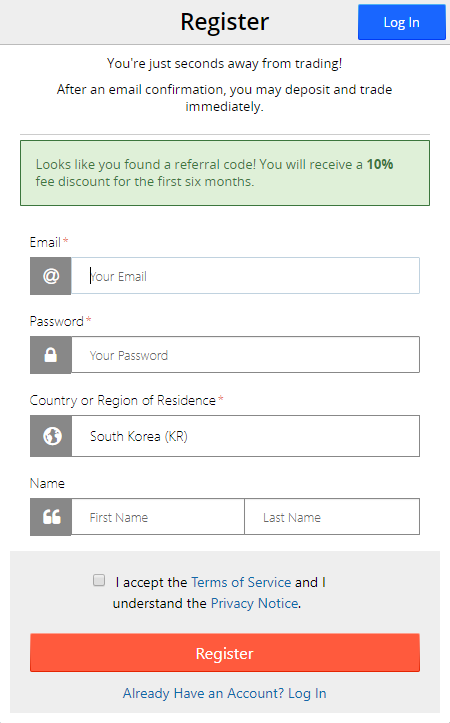Select the Last Name text box
This screenshot has width=450, height=723.
point(332,516)
